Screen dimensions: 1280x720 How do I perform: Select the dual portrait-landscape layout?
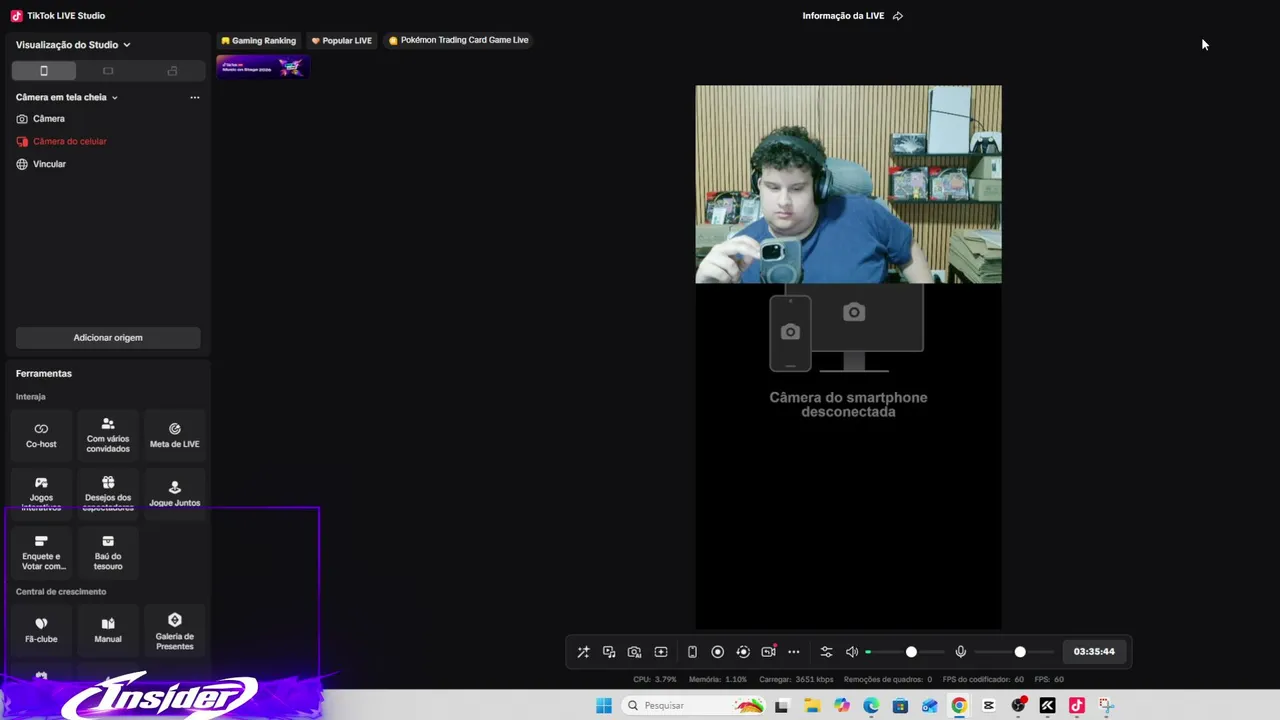coord(172,71)
